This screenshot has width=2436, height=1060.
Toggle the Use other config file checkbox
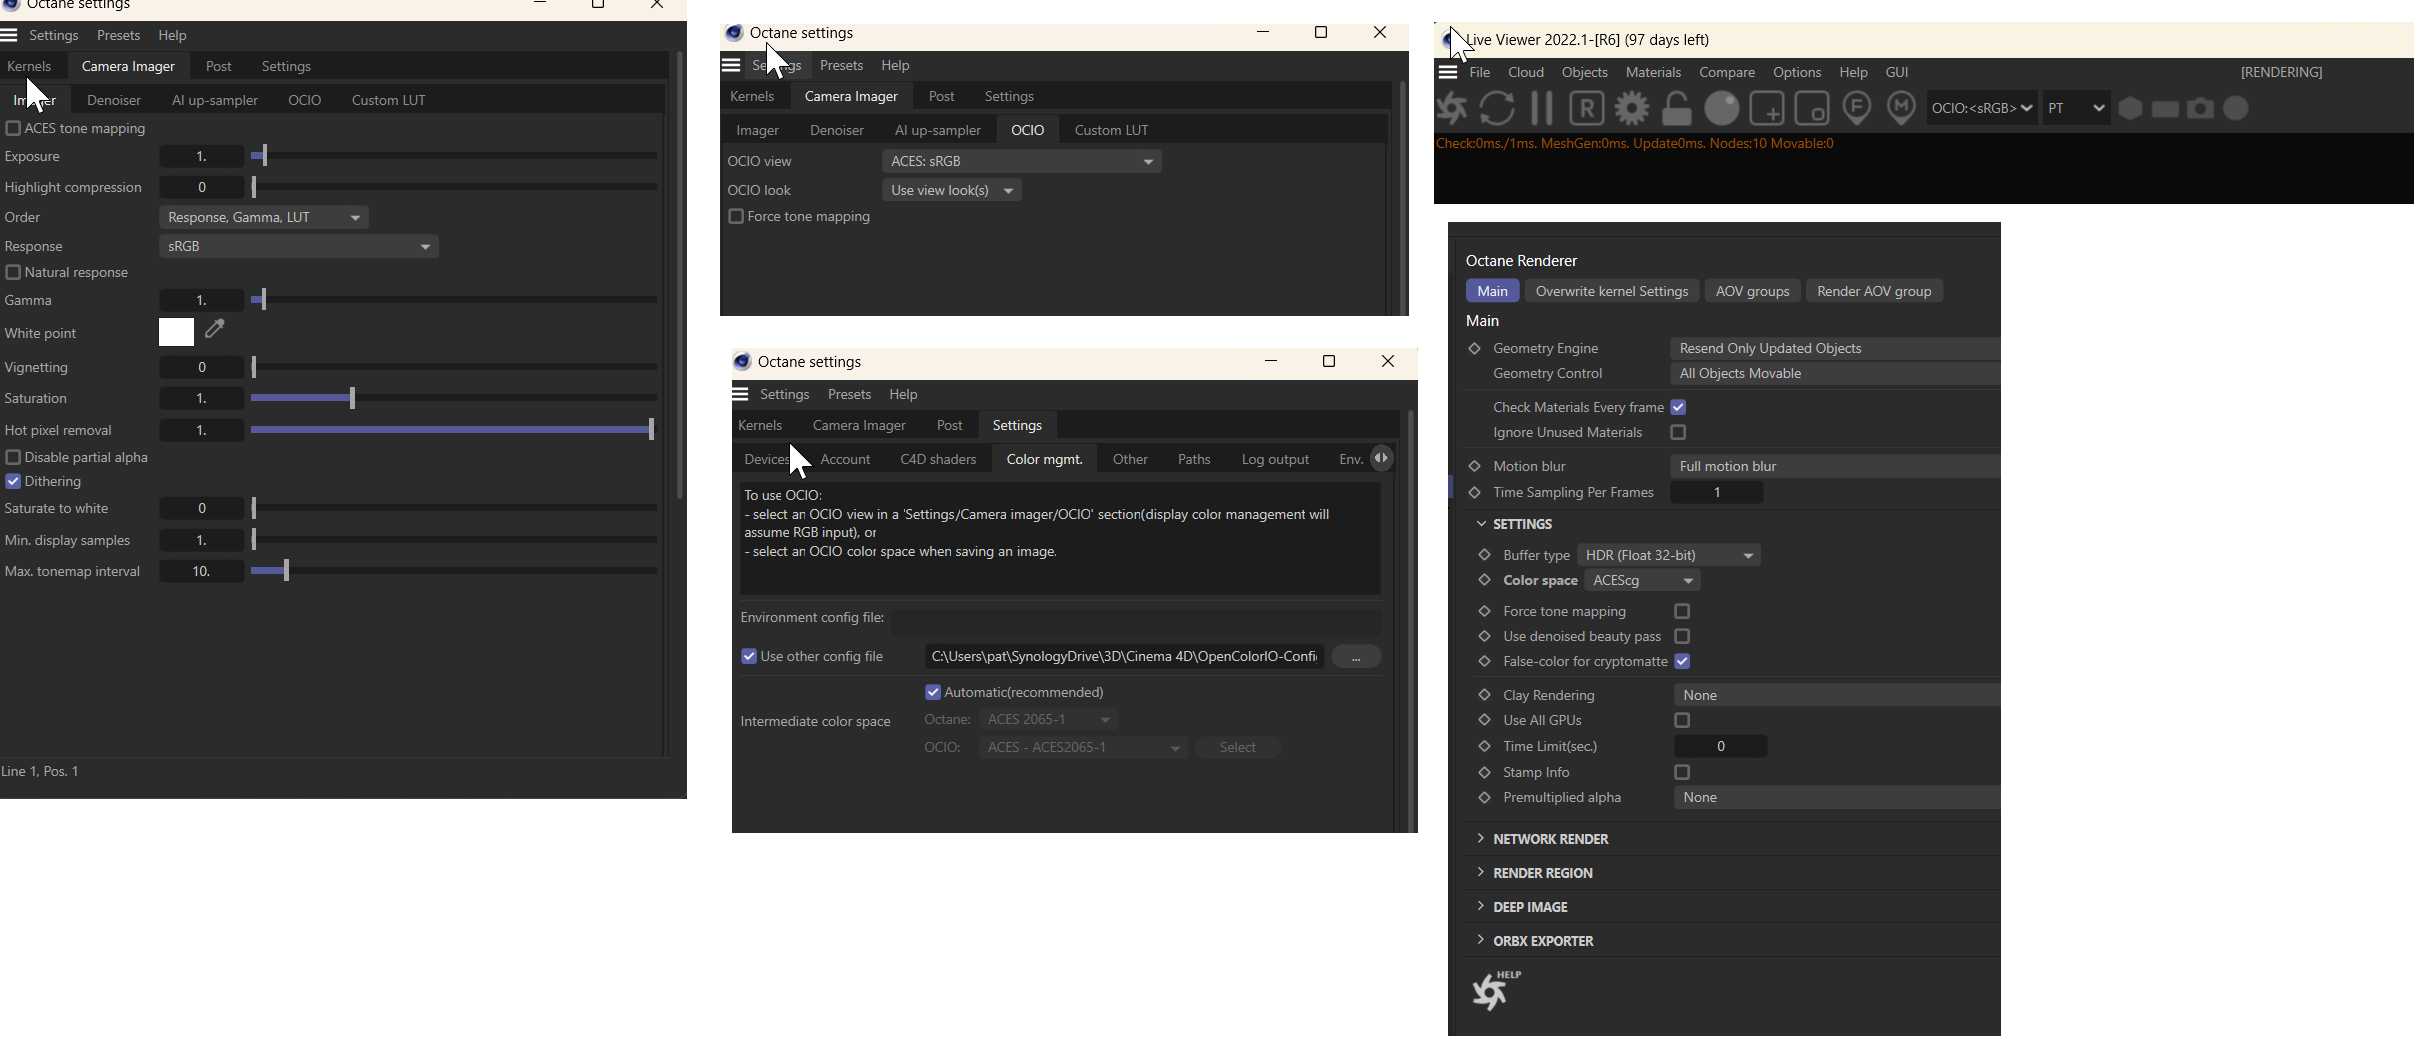point(749,656)
